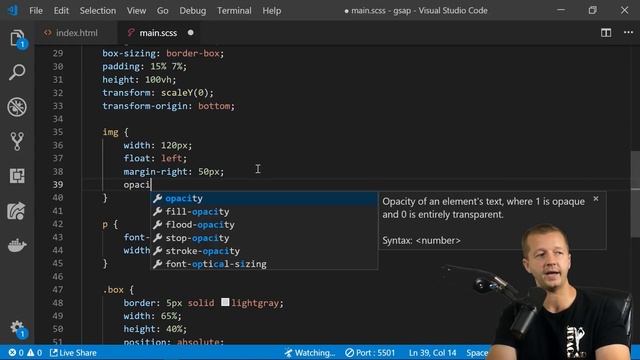Click Ln 39, Col 14 cursor position
This screenshot has height=360, width=640.
(x=433, y=353)
